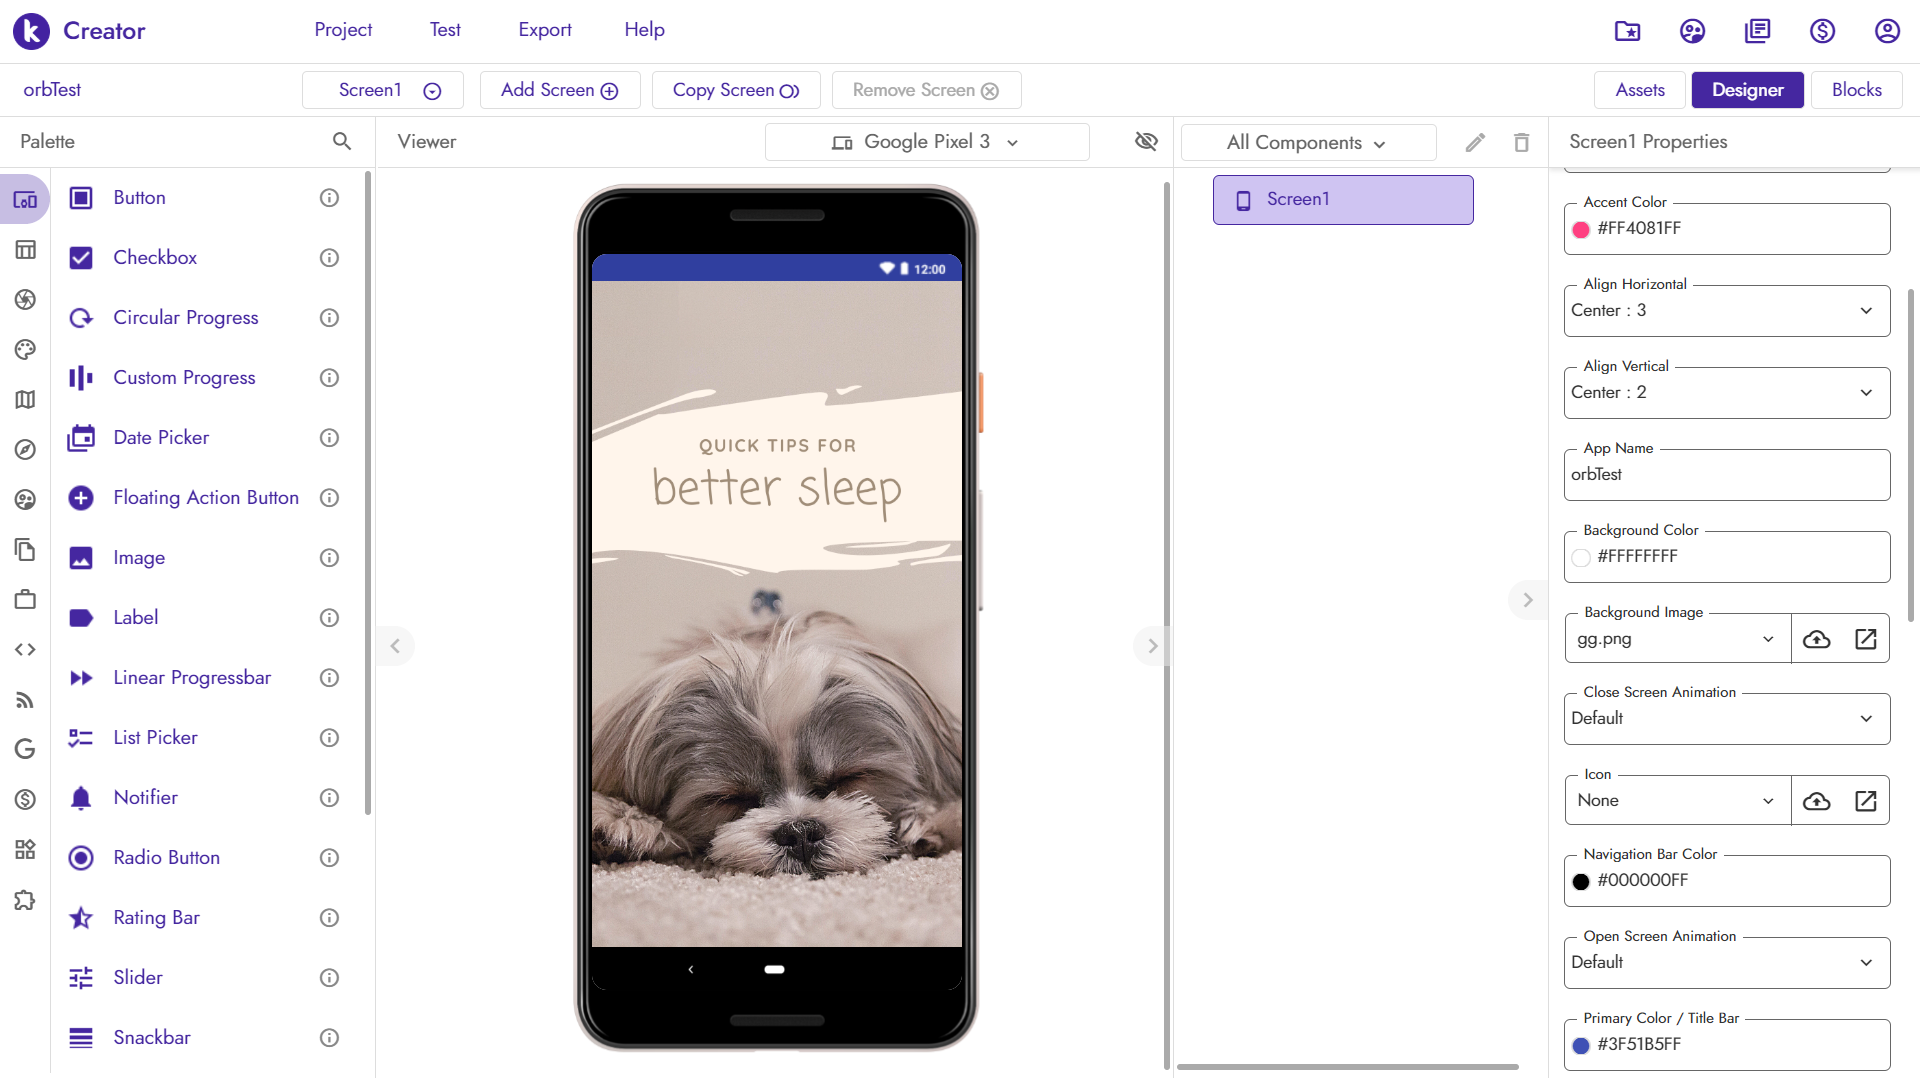Click the account profile icon
This screenshot has height=1080, width=1920.
tap(1887, 31)
